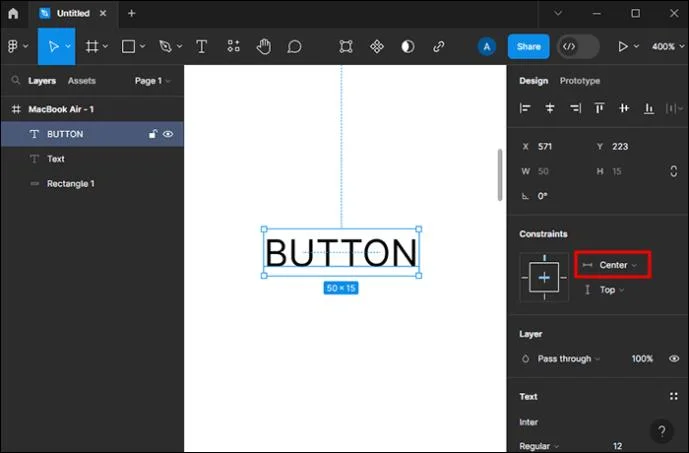689x453 pixels.
Task: Expand Pen tool options arrow
Action: point(179,46)
